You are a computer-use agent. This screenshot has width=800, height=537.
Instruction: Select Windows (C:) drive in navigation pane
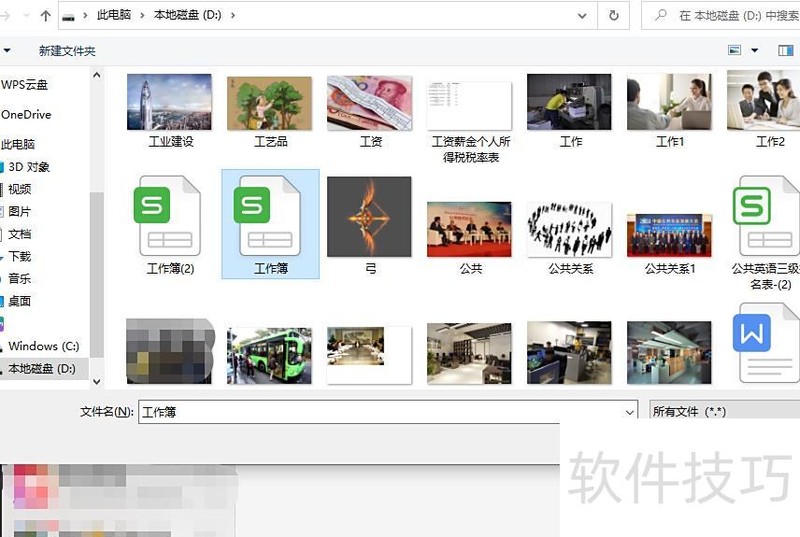click(x=43, y=346)
